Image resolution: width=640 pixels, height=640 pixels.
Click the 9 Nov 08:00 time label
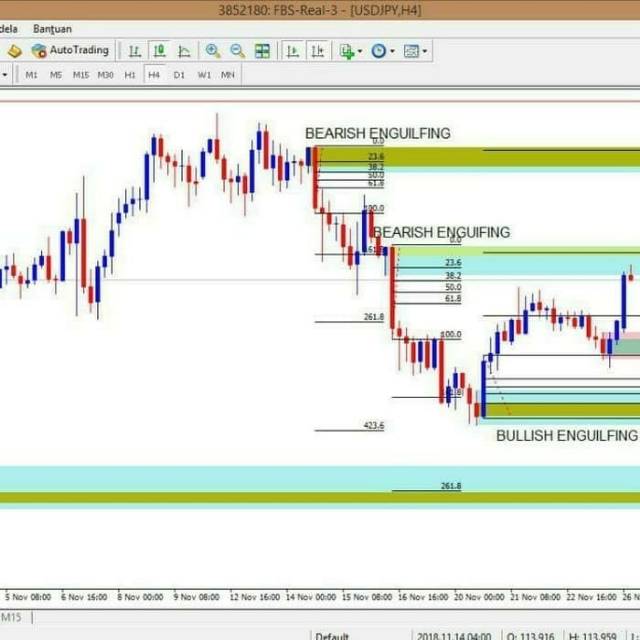pos(196,597)
